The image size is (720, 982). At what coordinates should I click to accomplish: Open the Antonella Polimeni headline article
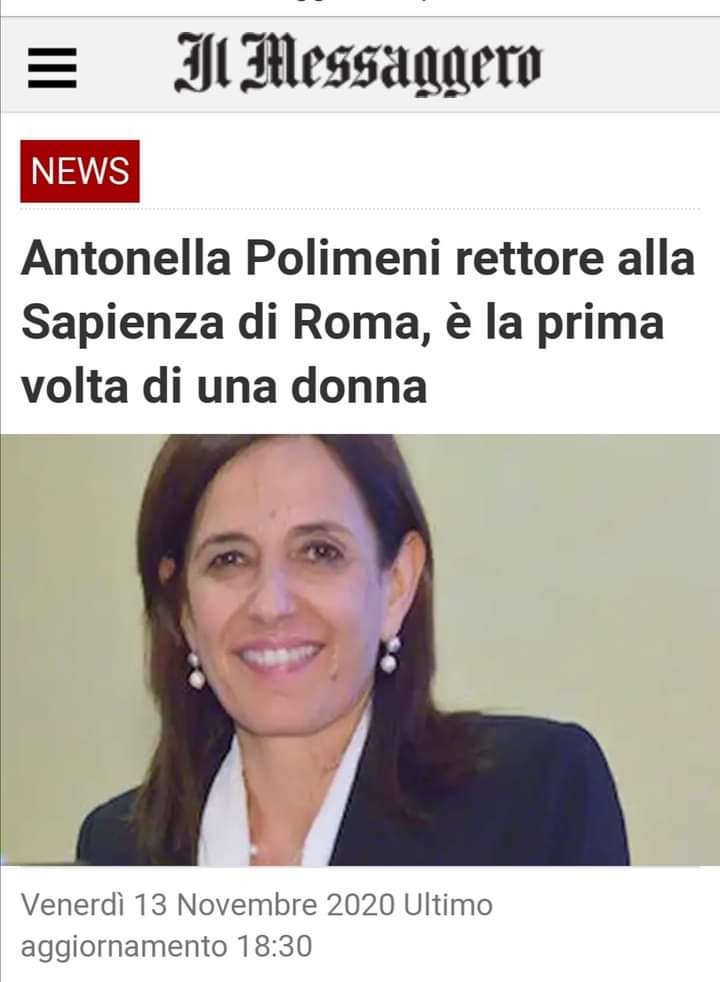coord(358,321)
